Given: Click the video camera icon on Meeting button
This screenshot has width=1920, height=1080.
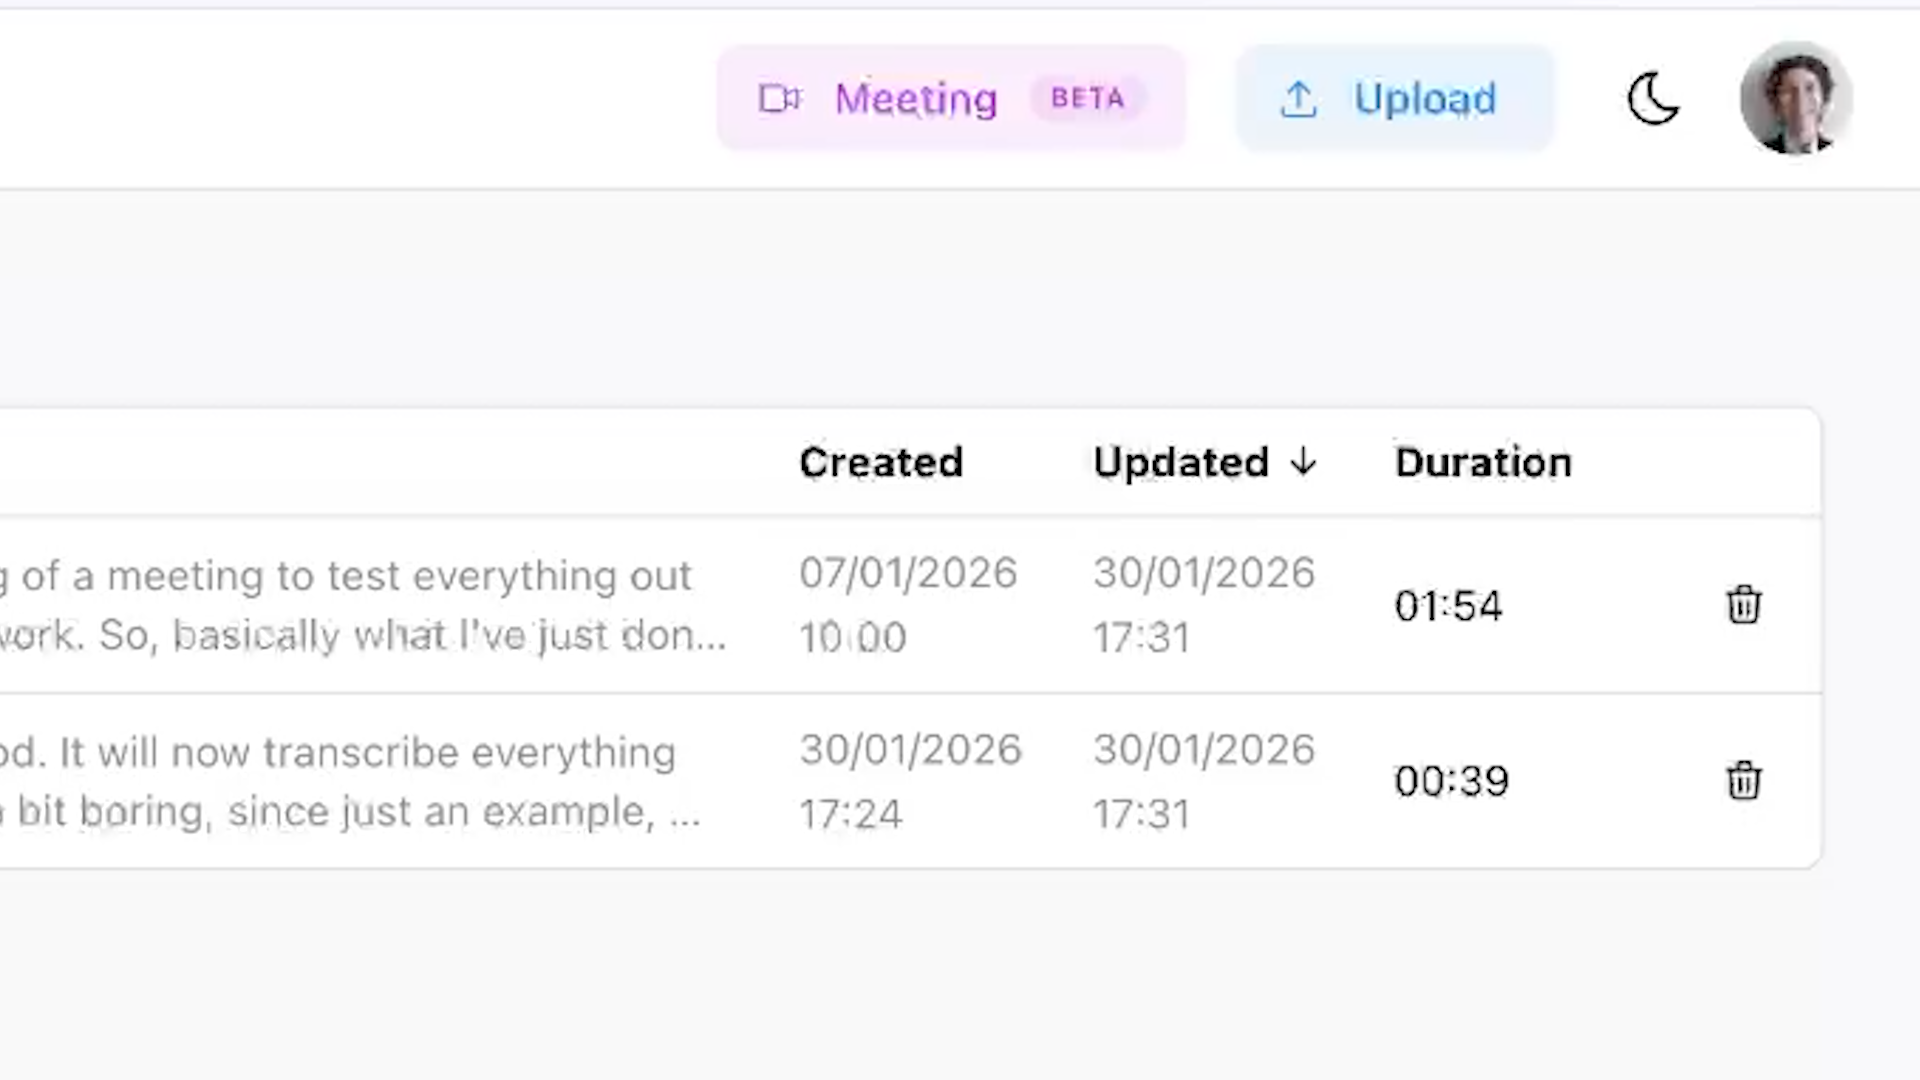Looking at the screenshot, I should coord(779,98).
